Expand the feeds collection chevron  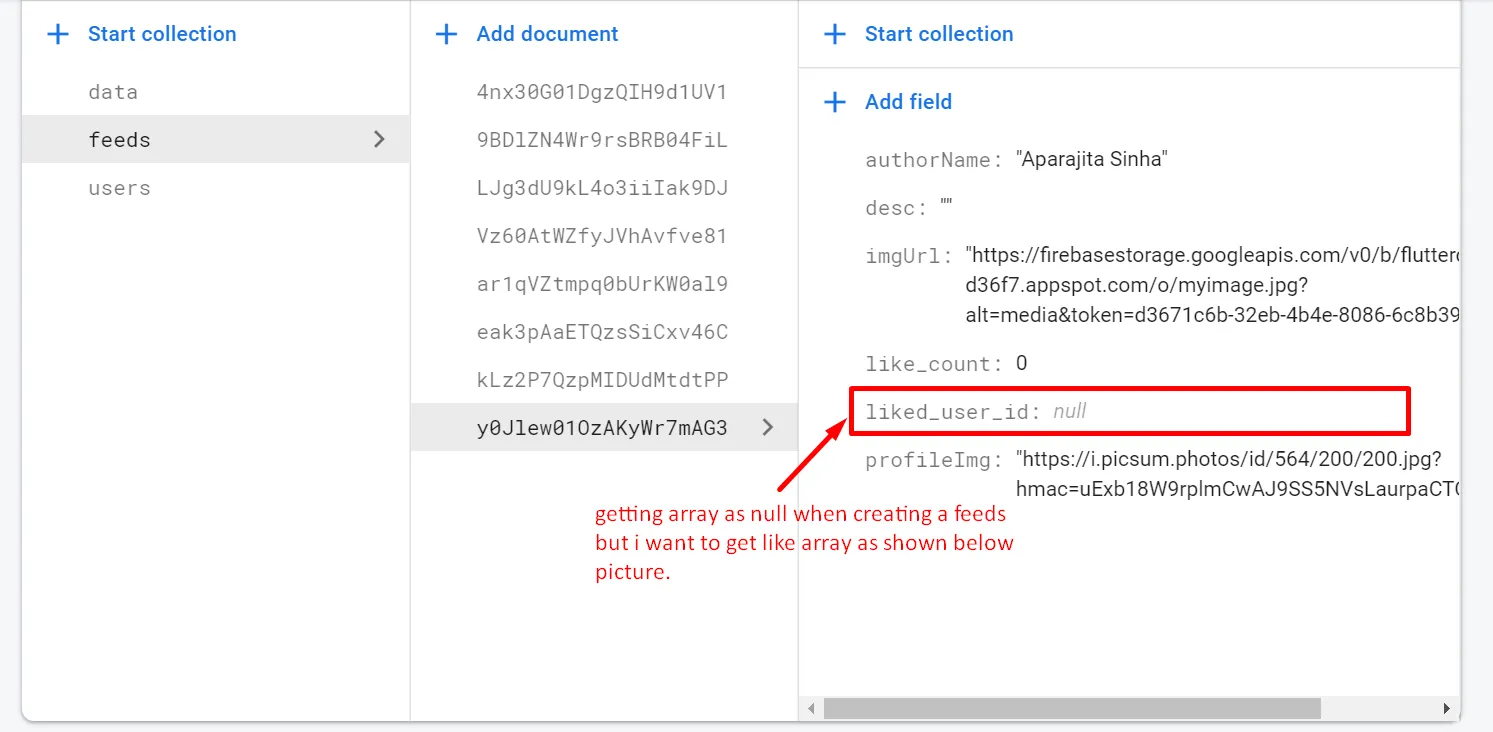click(379, 140)
